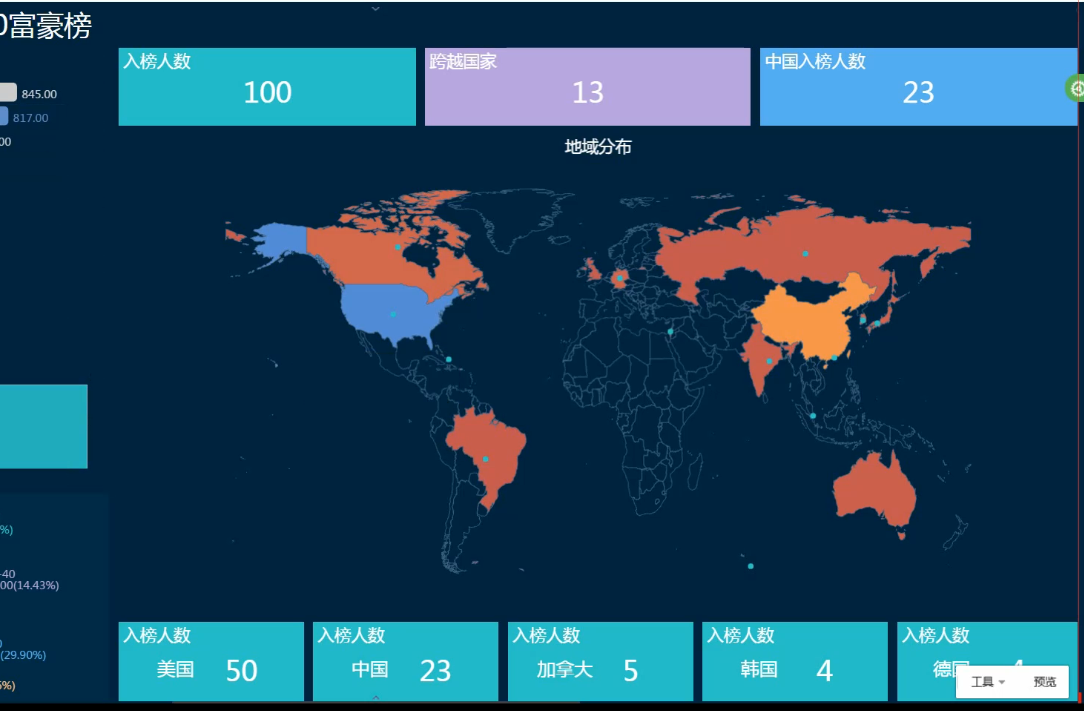Screen dimensions: 1084x711
Task: Click the (14.43%) pie label
Action: pos(37,585)
